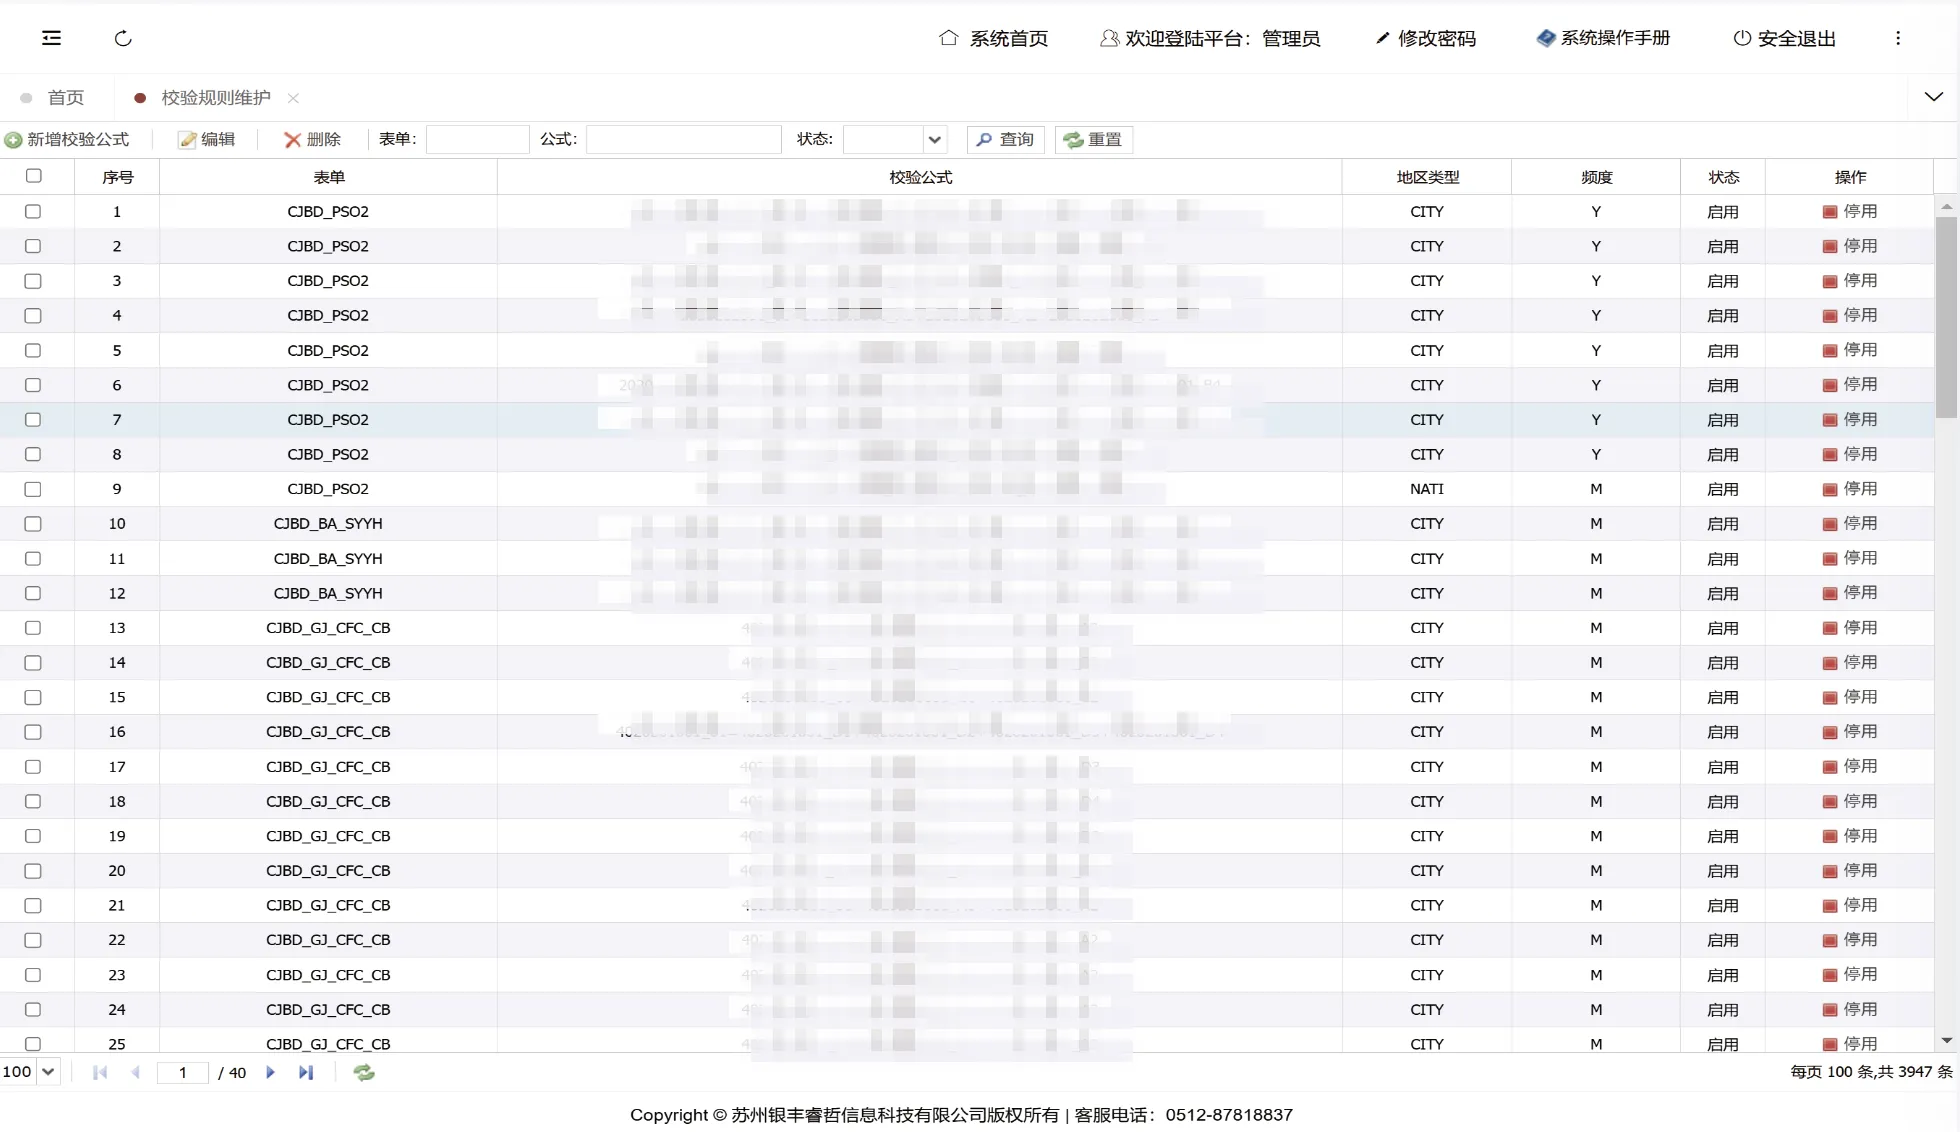Check the checkbox for row 1
The height and width of the screenshot is (1132, 1960).
33,211
